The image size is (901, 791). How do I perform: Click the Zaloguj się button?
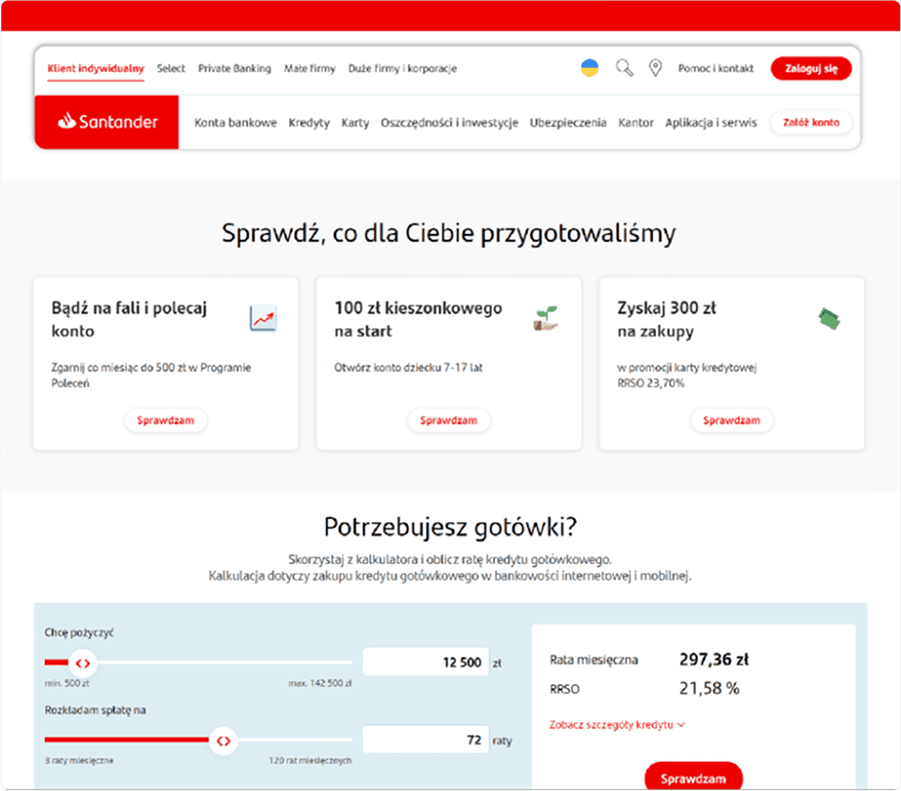(x=811, y=68)
